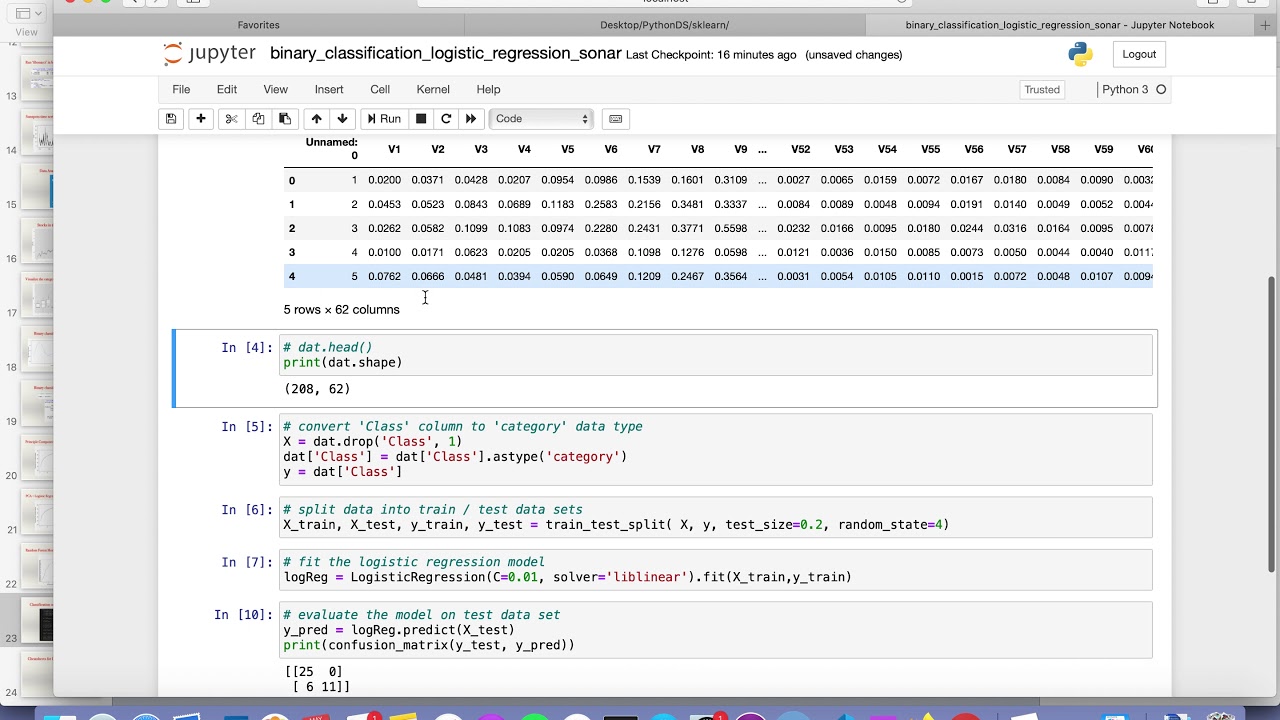
Task: Select slide thumbnail 15 in side panel
Action: pos(38,186)
